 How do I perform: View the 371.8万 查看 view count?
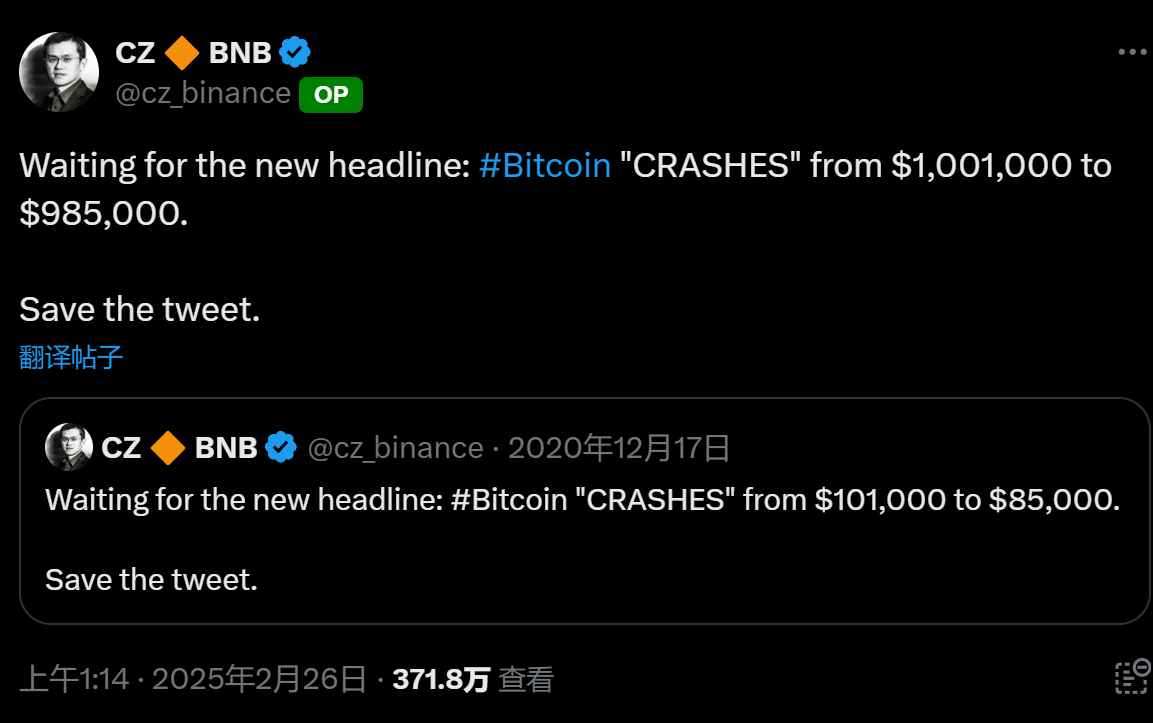(472, 680)
